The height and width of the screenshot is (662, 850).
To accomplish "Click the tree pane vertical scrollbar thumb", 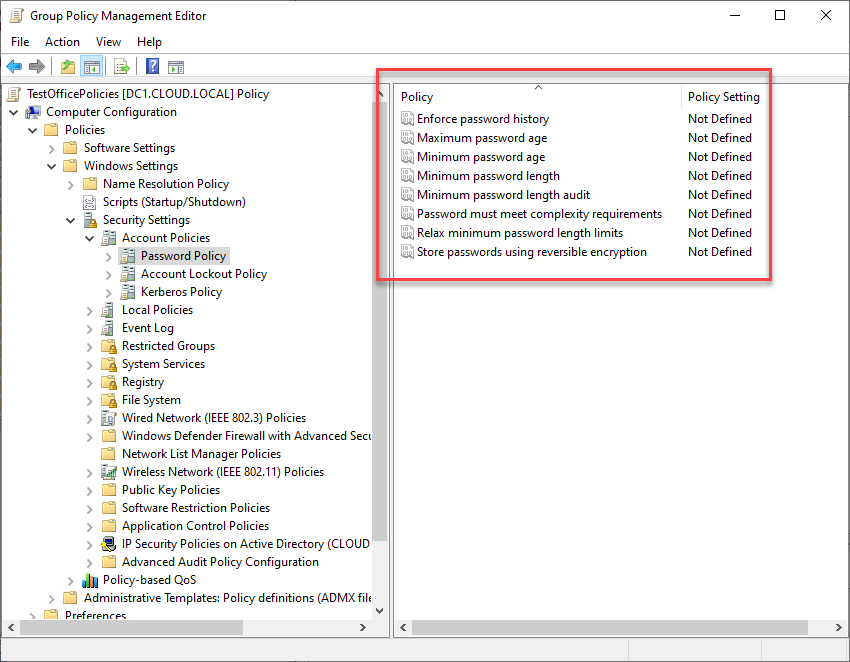I will coord(379,320).
